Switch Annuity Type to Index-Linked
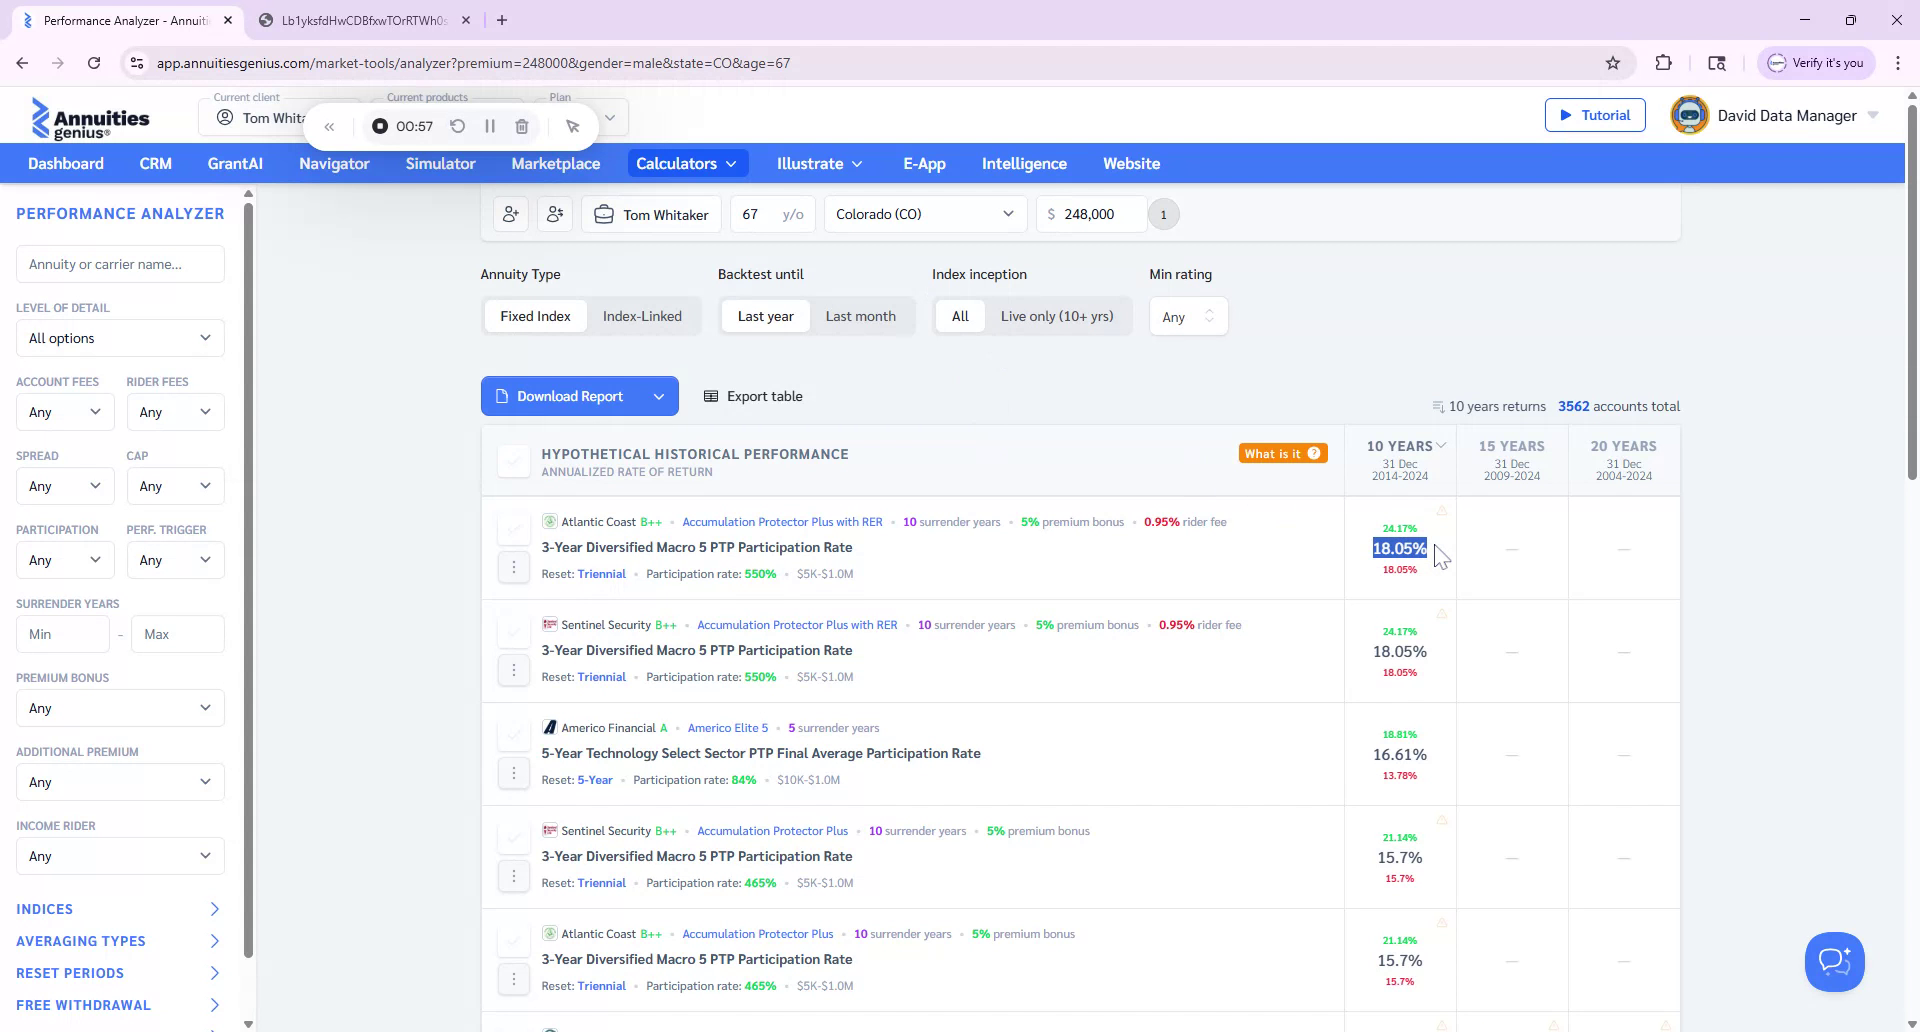This screenshot has height=1032, width=1920. [642, 315]
